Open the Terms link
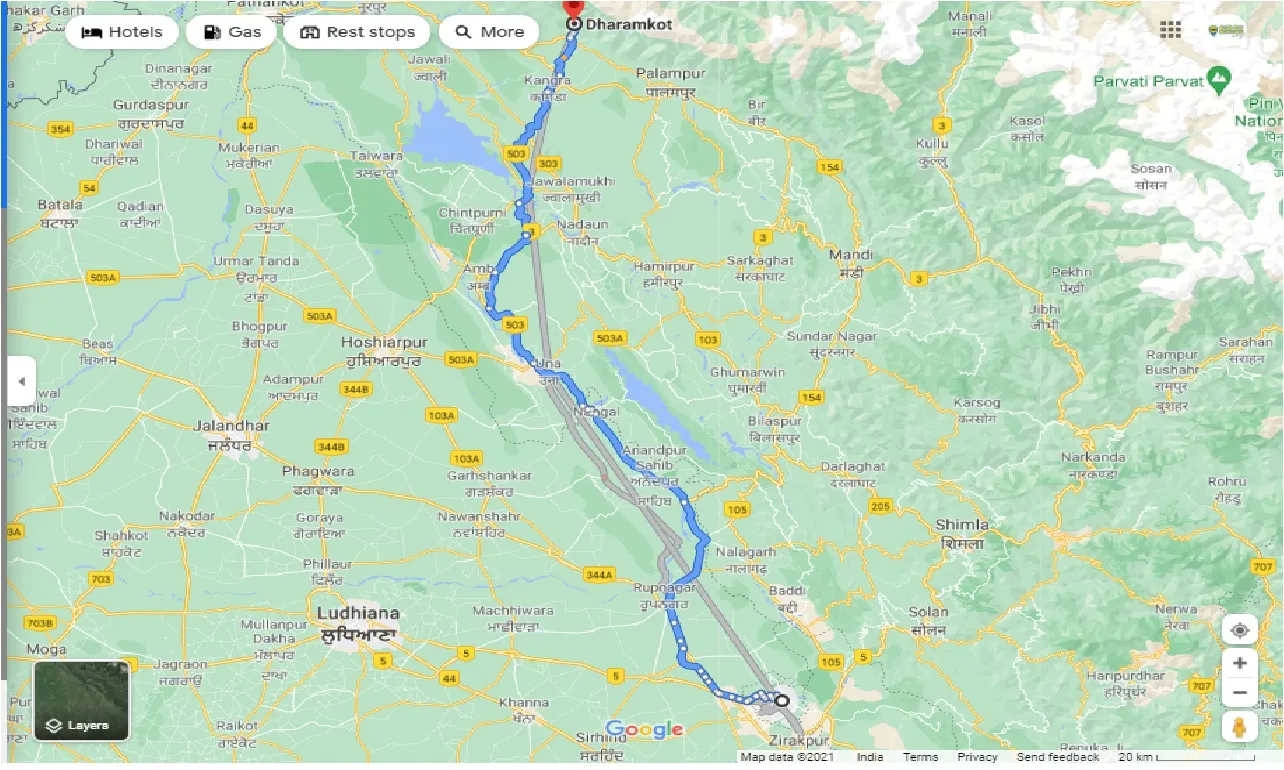This screenshot has height=770, width=1284. click(921, 757)
